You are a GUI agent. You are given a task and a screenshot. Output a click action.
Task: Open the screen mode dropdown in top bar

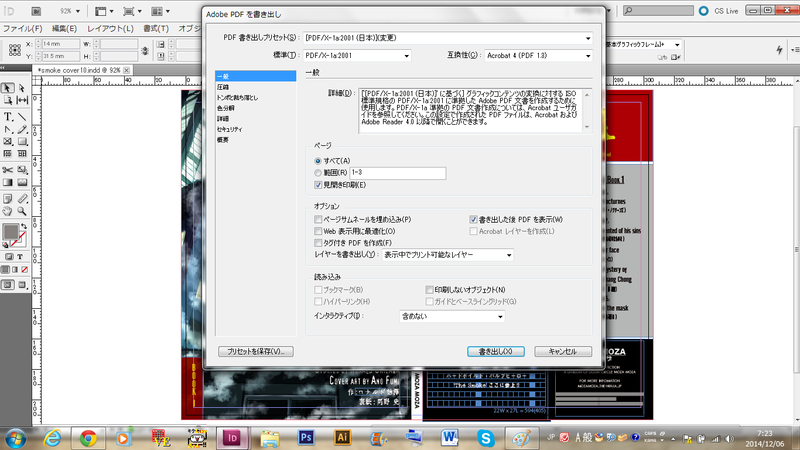click(x=132, y=11)
